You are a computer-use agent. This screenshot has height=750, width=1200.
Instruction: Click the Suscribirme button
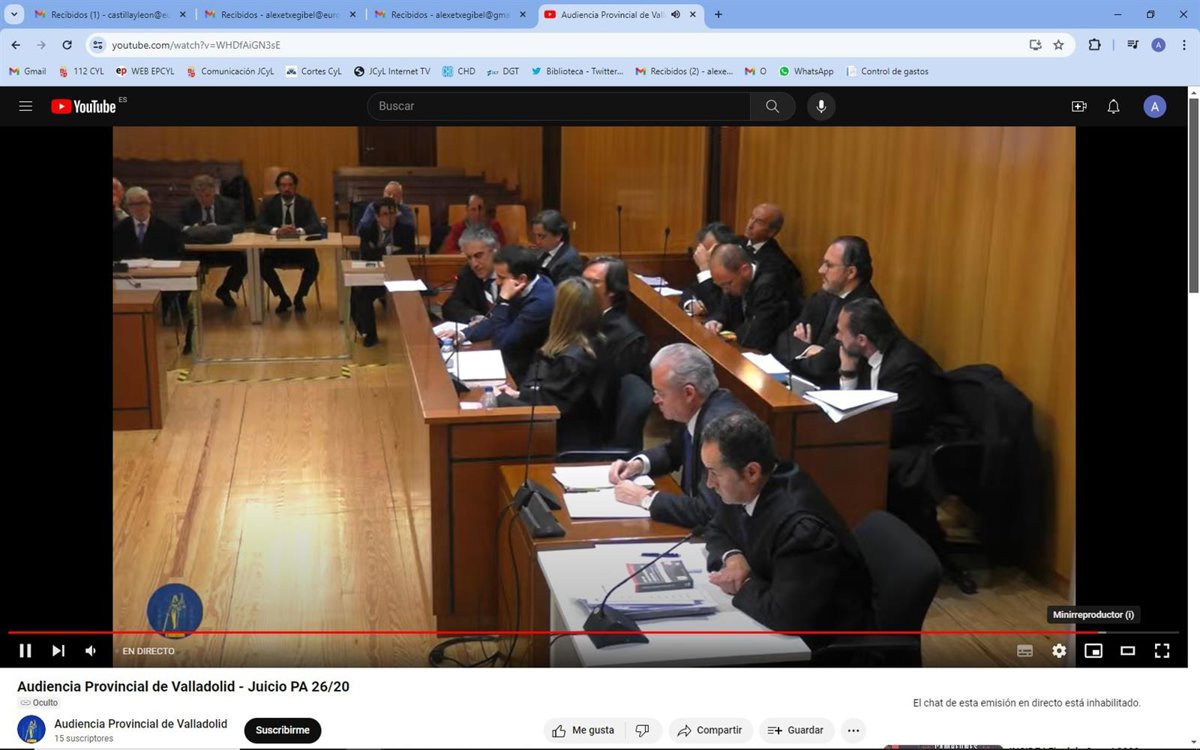tap(282, 730)
